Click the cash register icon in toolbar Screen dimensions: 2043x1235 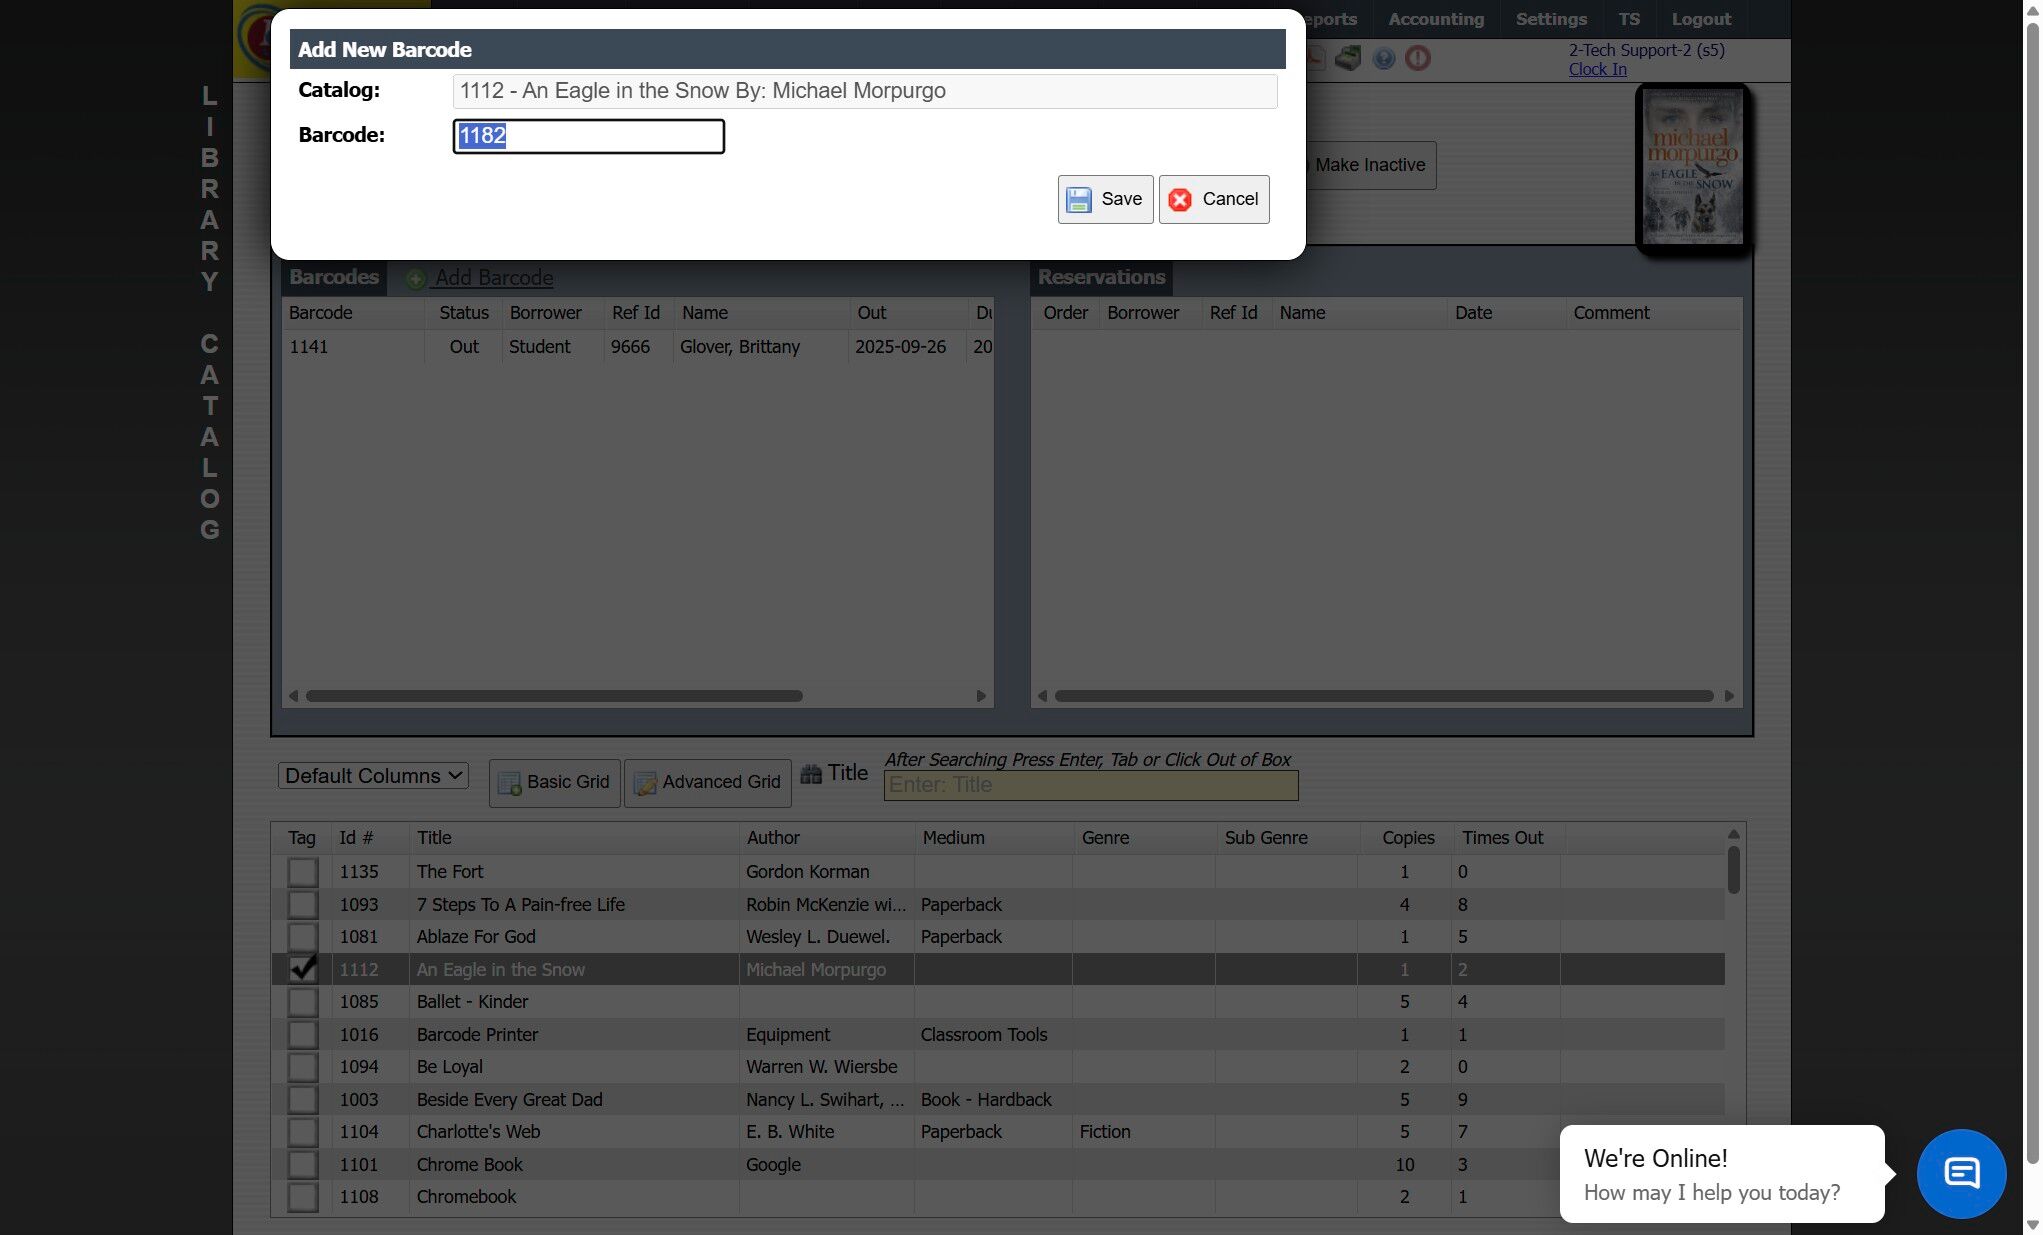tap(1348, 58)
